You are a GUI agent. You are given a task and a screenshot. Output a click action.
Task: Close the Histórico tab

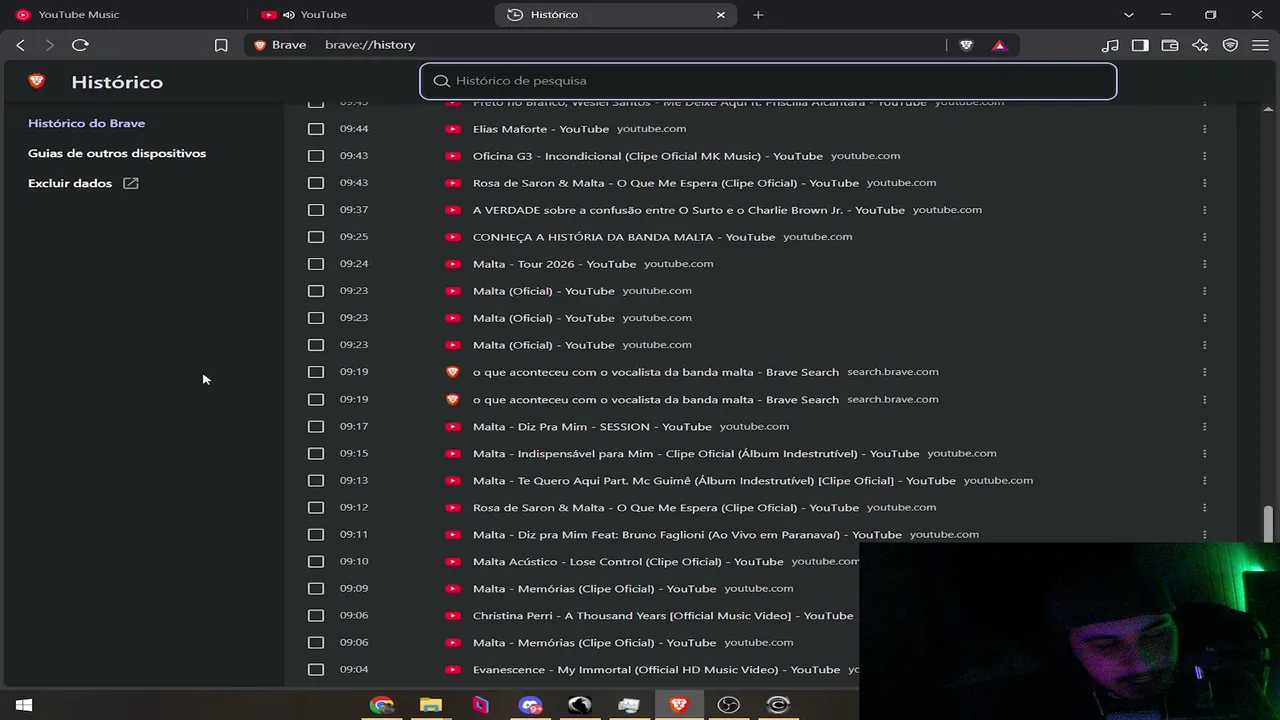pyautogui.click(x=721, y=15)
